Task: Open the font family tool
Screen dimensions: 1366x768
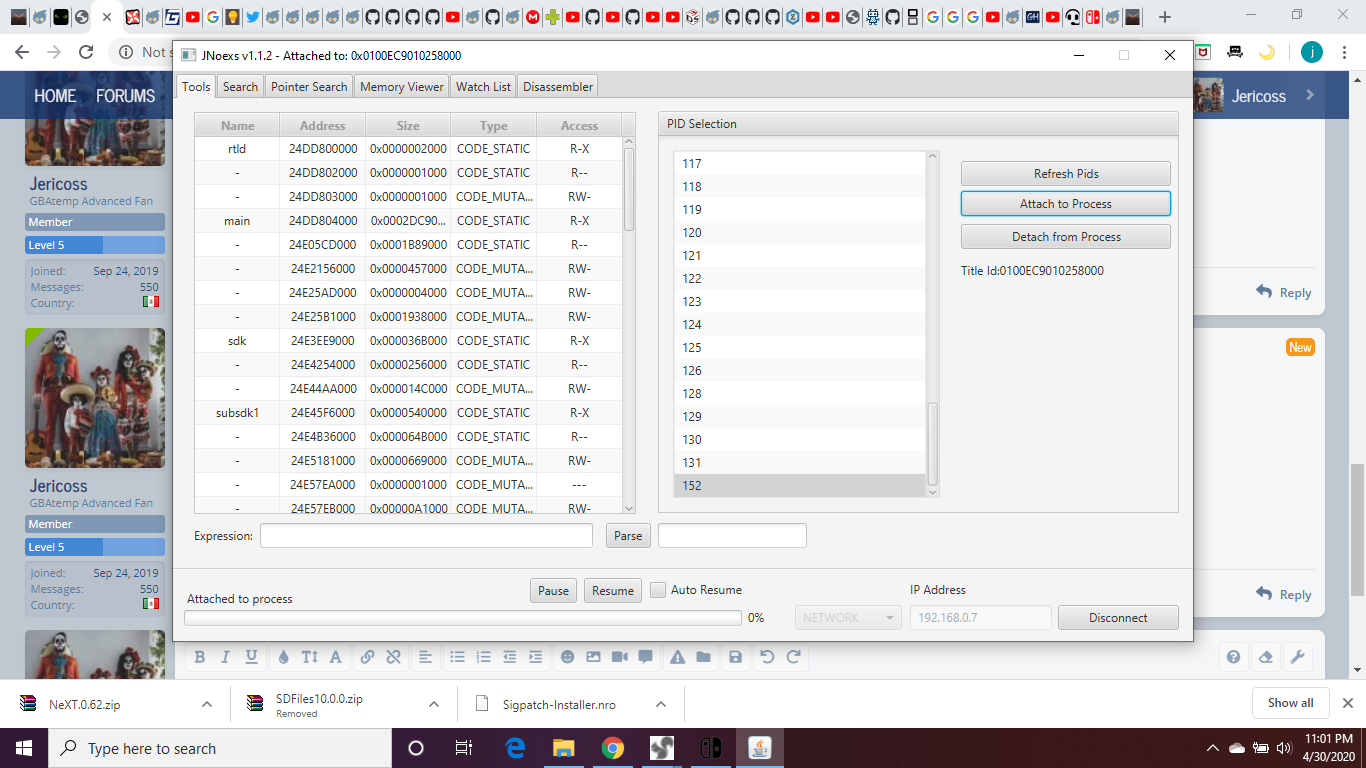Action: click(335, 657)
